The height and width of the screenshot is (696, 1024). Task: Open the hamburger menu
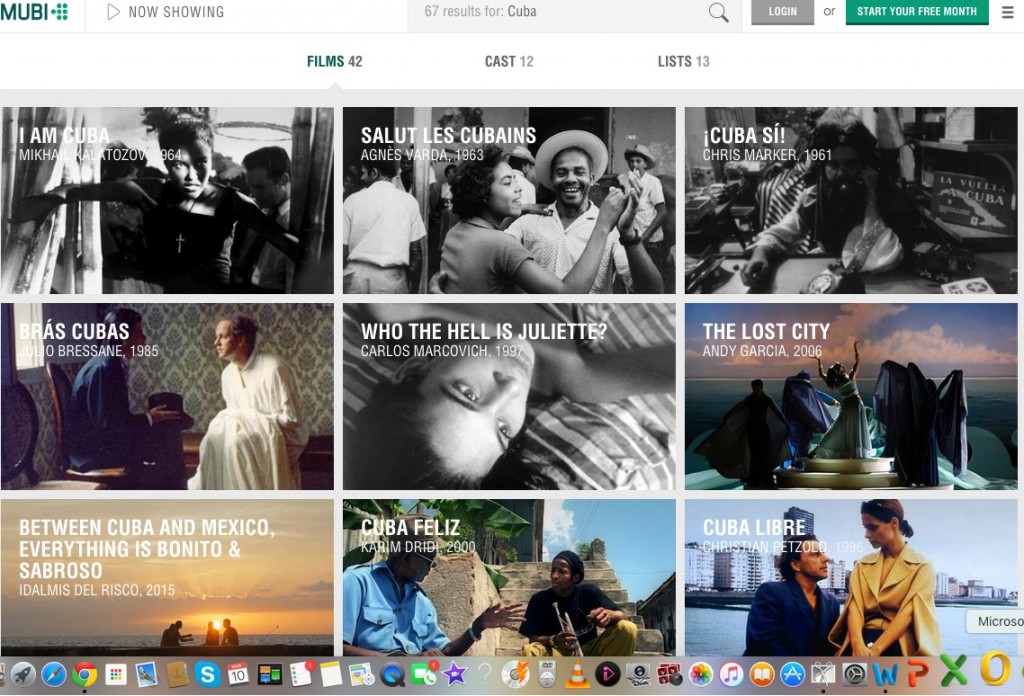click(1008, 12)
